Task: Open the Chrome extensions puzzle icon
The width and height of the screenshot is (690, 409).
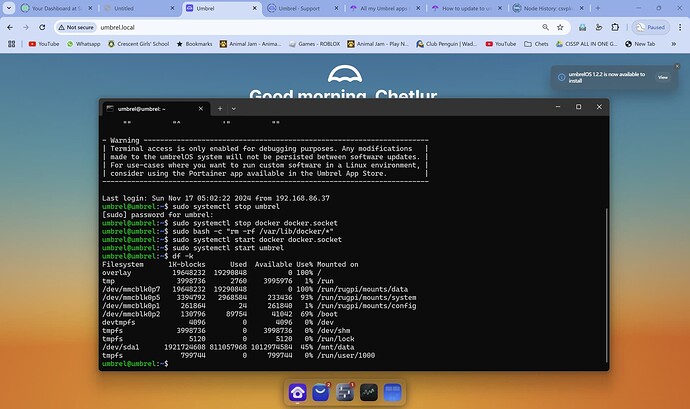Action: tap(615, 27)
